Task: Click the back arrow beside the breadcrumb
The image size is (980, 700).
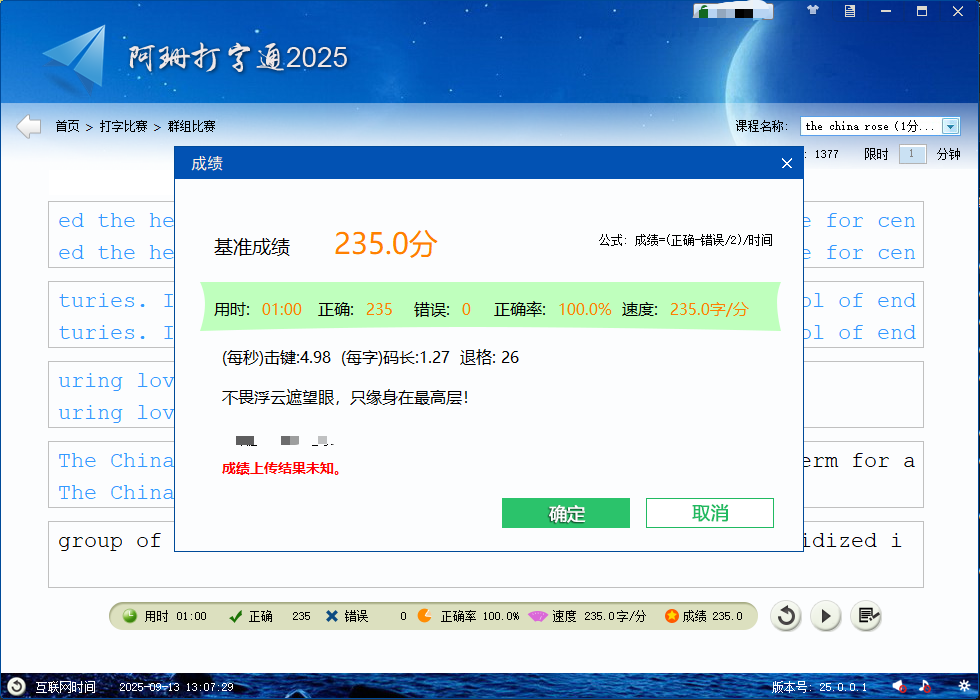Action: [28, 126]
